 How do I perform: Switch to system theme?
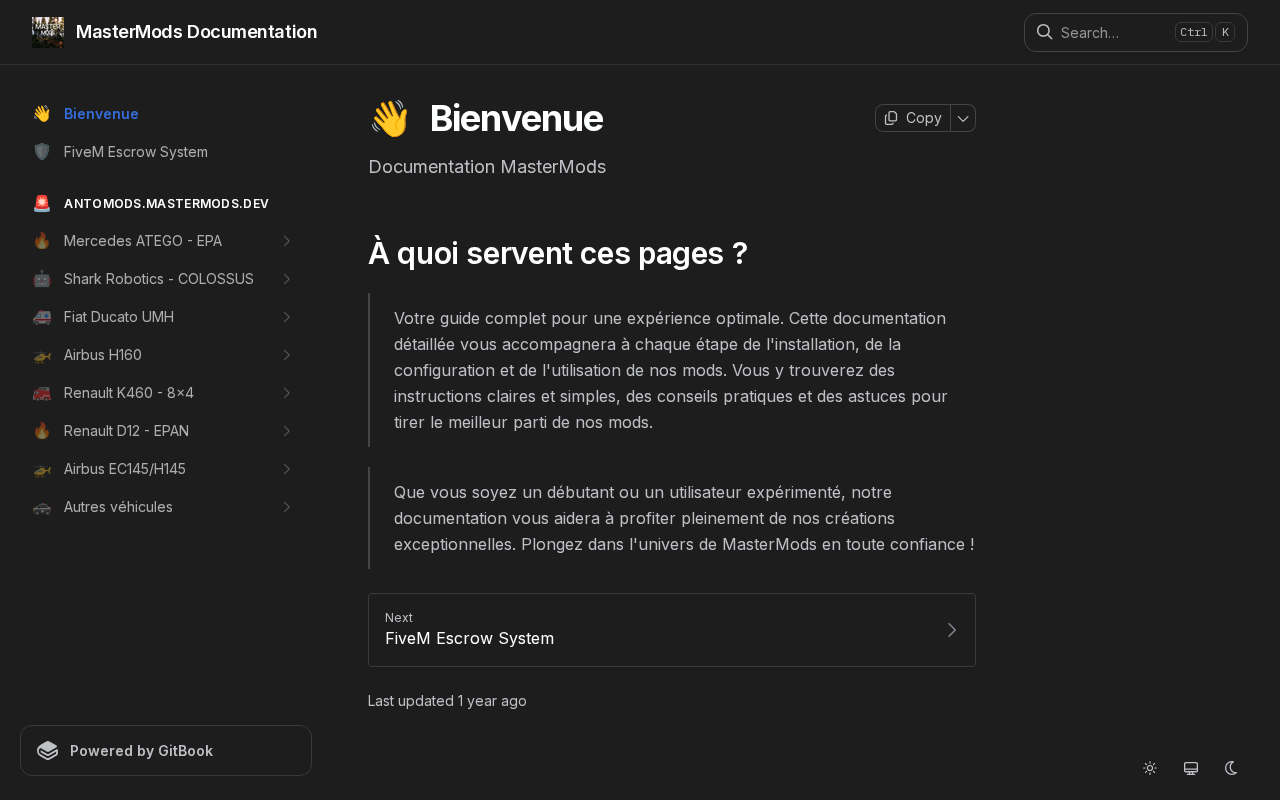(1191, 768)
